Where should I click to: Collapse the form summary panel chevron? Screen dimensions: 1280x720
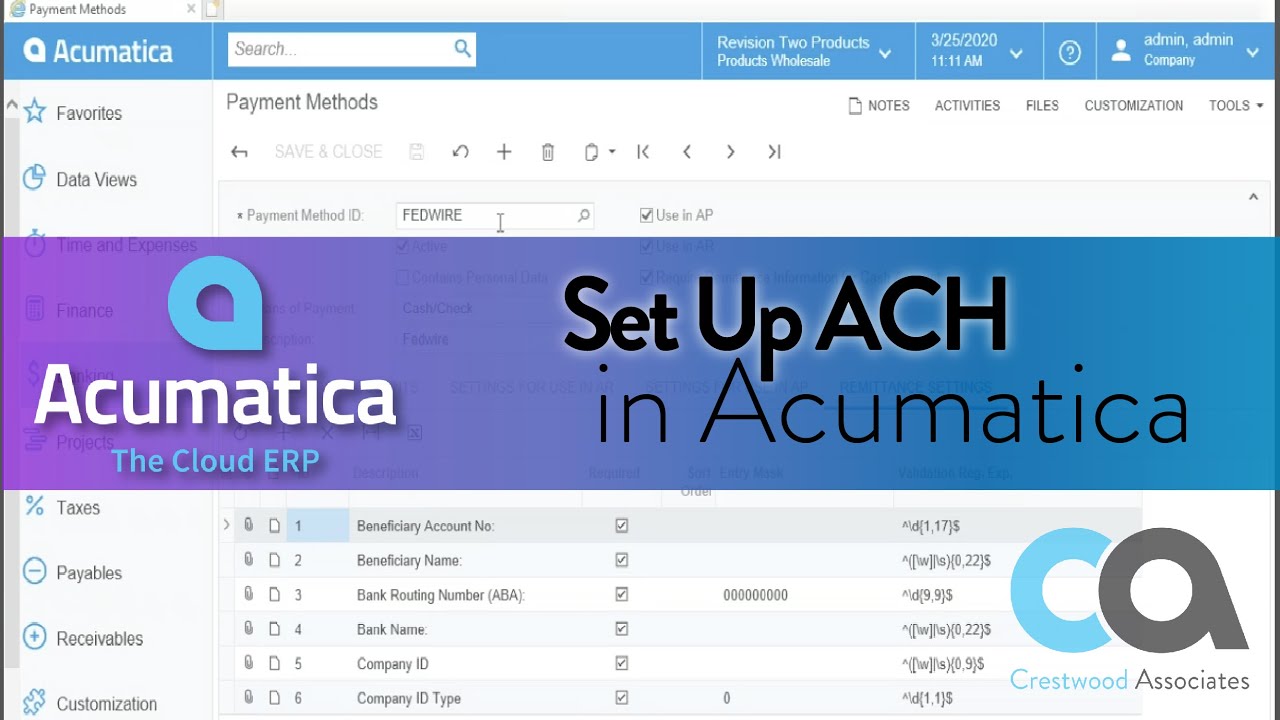pos(1253,197)
